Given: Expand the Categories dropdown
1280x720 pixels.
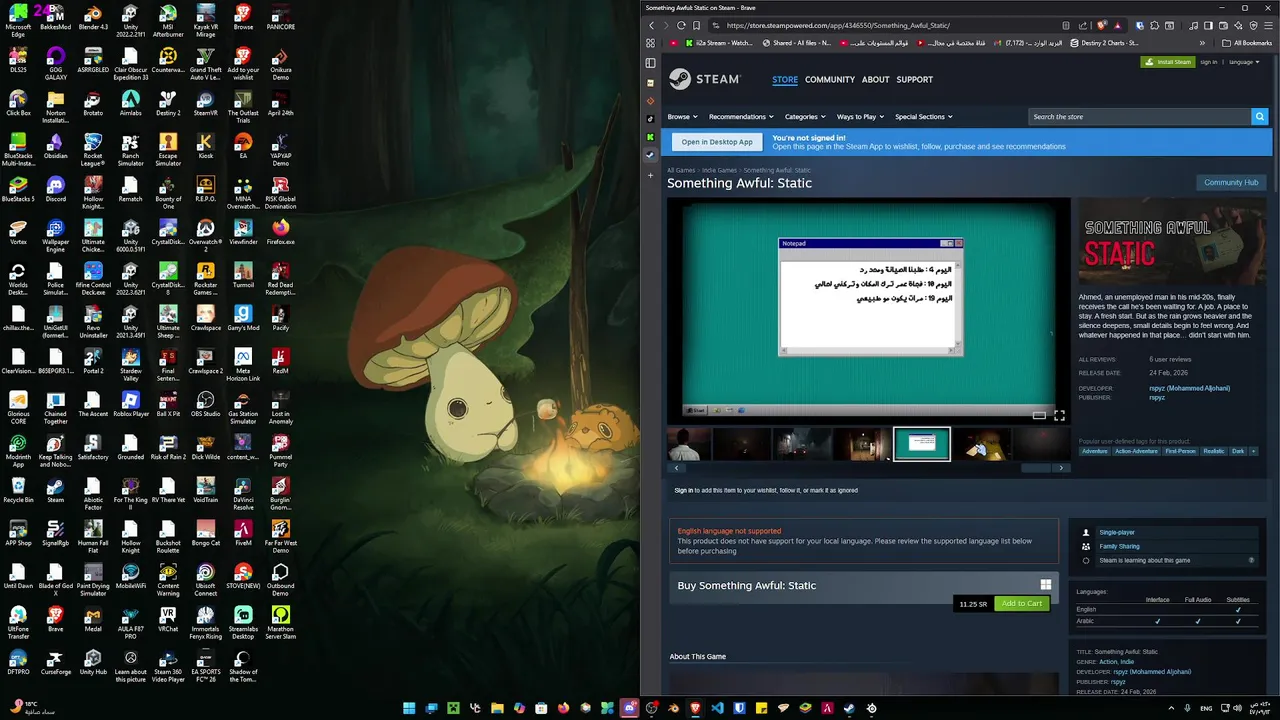Looking at the screenshot, I should (x=805, y=117).
